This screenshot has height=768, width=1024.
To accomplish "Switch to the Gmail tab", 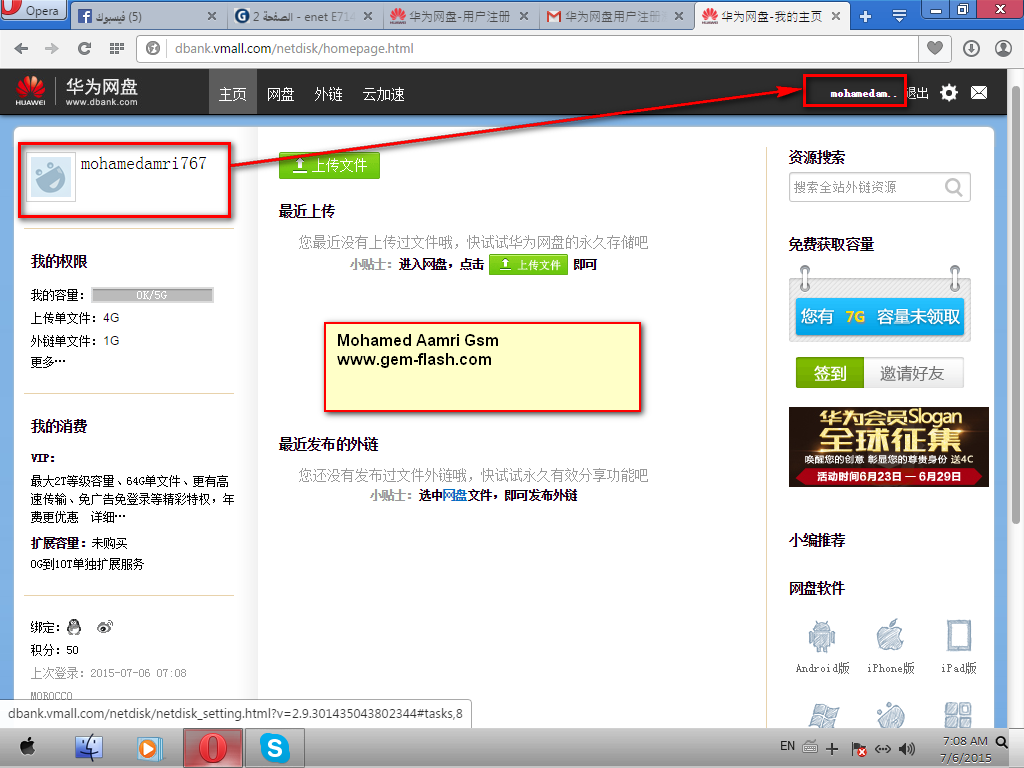I will (x=615, y=16).
